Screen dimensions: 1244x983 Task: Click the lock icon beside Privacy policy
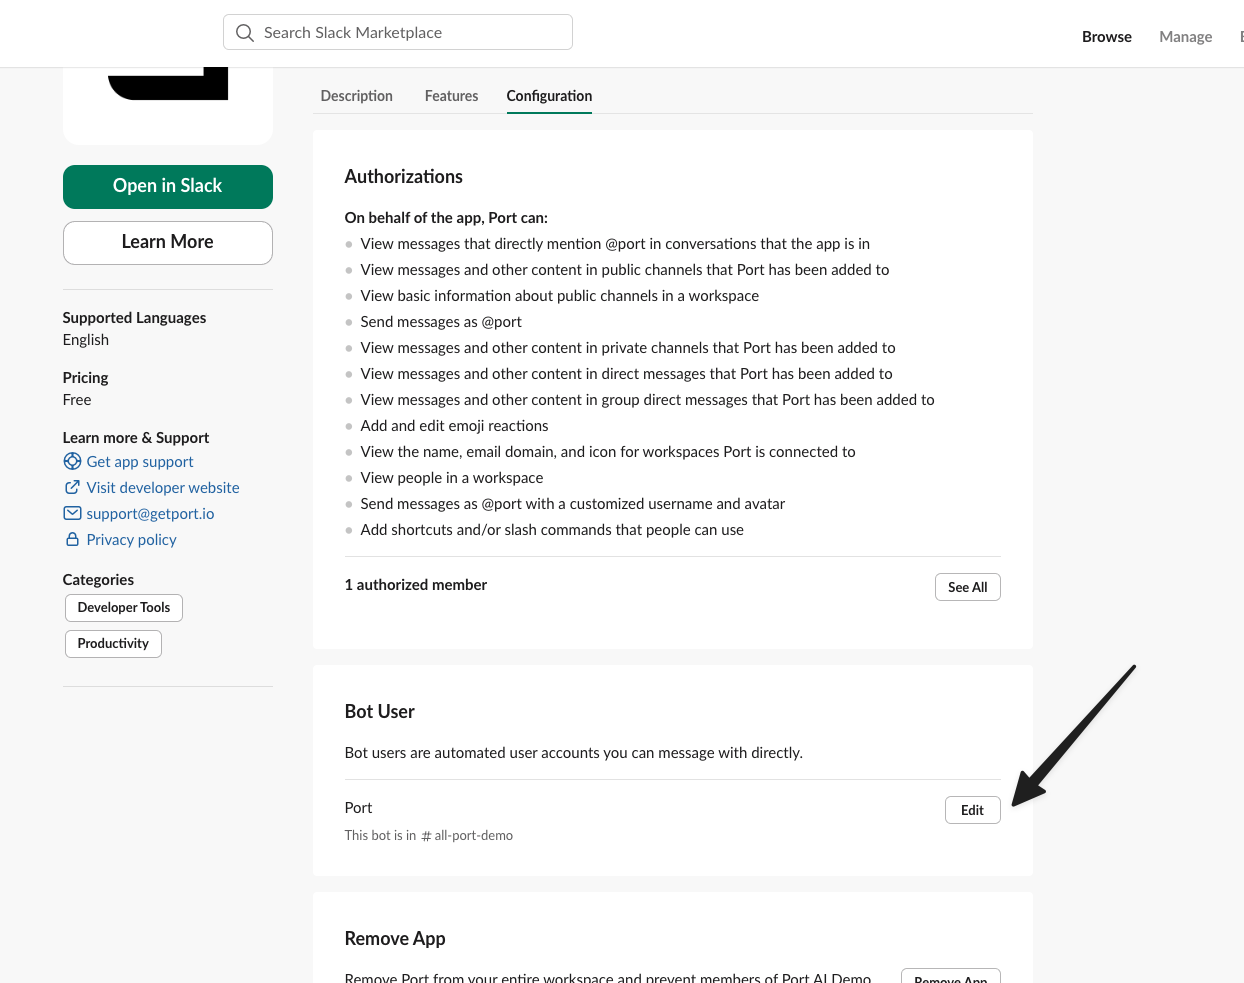click(72, 539)
